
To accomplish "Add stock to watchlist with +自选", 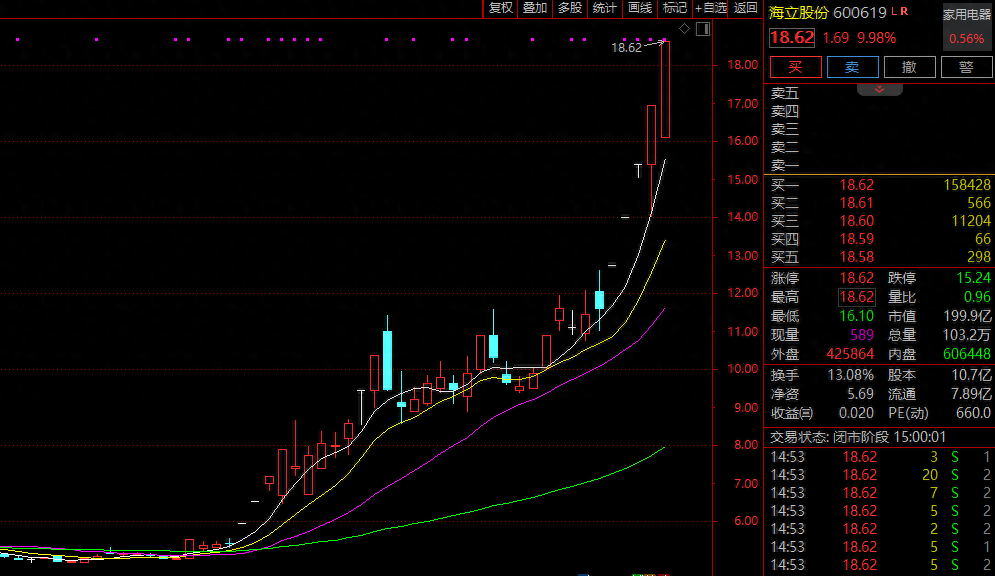I will pos(711,8).
